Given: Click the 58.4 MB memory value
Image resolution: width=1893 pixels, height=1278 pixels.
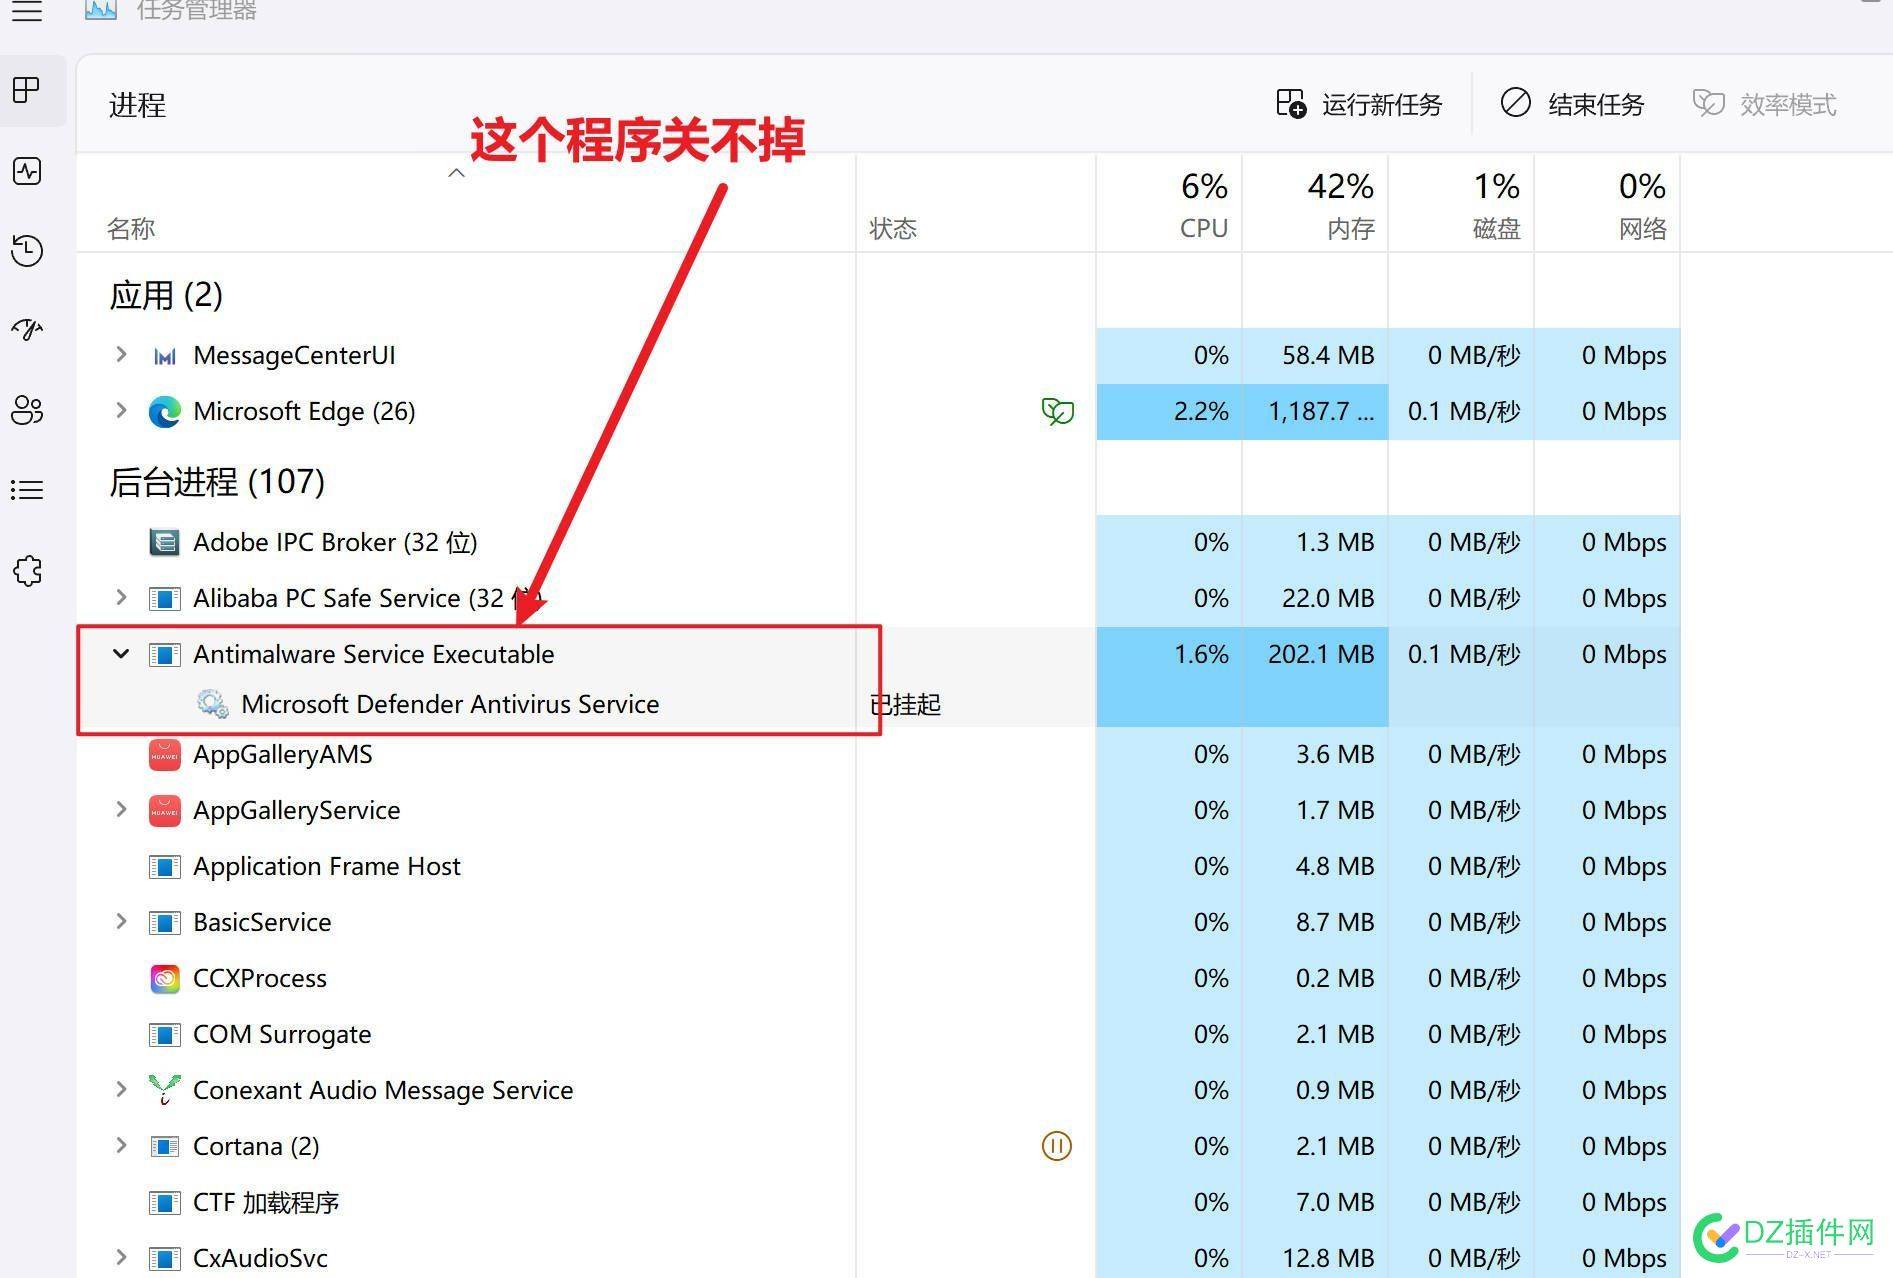Looking at the screenshot, I should tap(1328, 355).
